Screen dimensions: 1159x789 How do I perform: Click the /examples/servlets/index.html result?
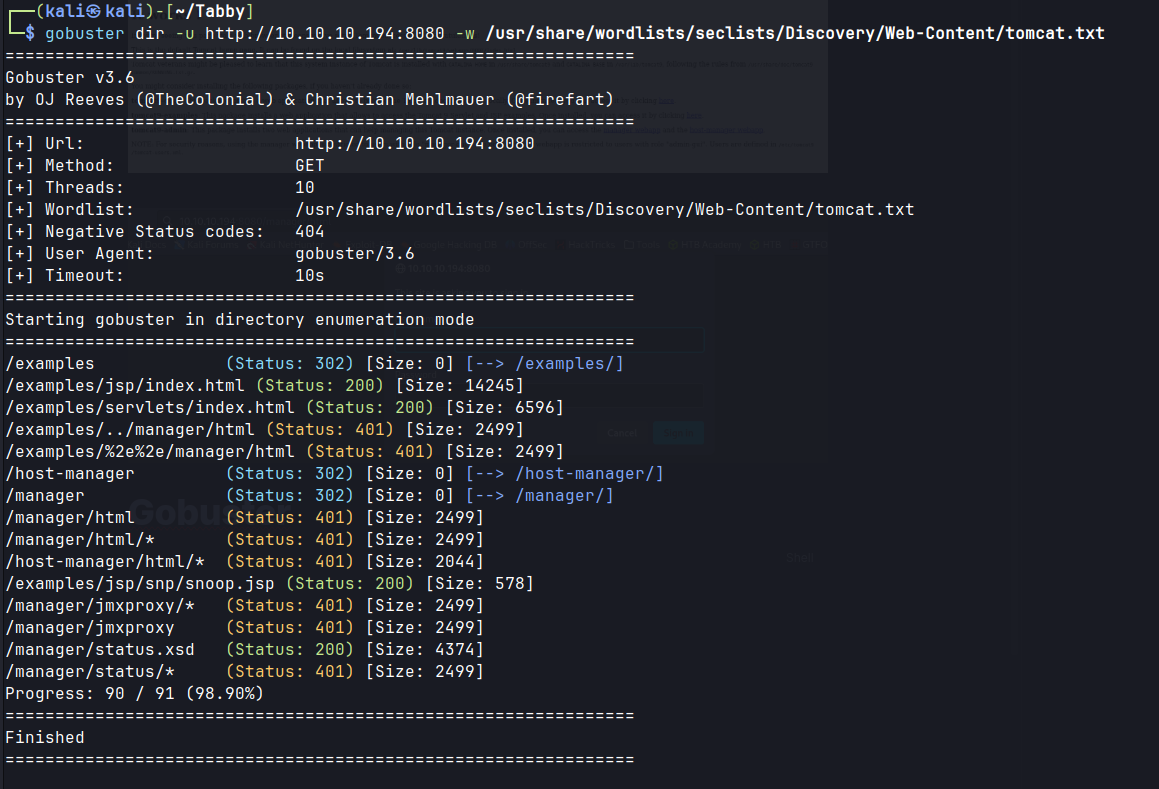pyautogui.click(x=149, y=408)
